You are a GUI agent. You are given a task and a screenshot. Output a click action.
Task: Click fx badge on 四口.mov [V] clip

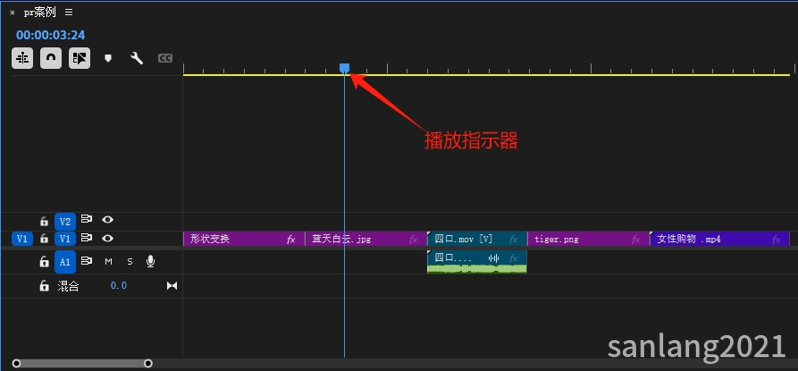[514, 239]
